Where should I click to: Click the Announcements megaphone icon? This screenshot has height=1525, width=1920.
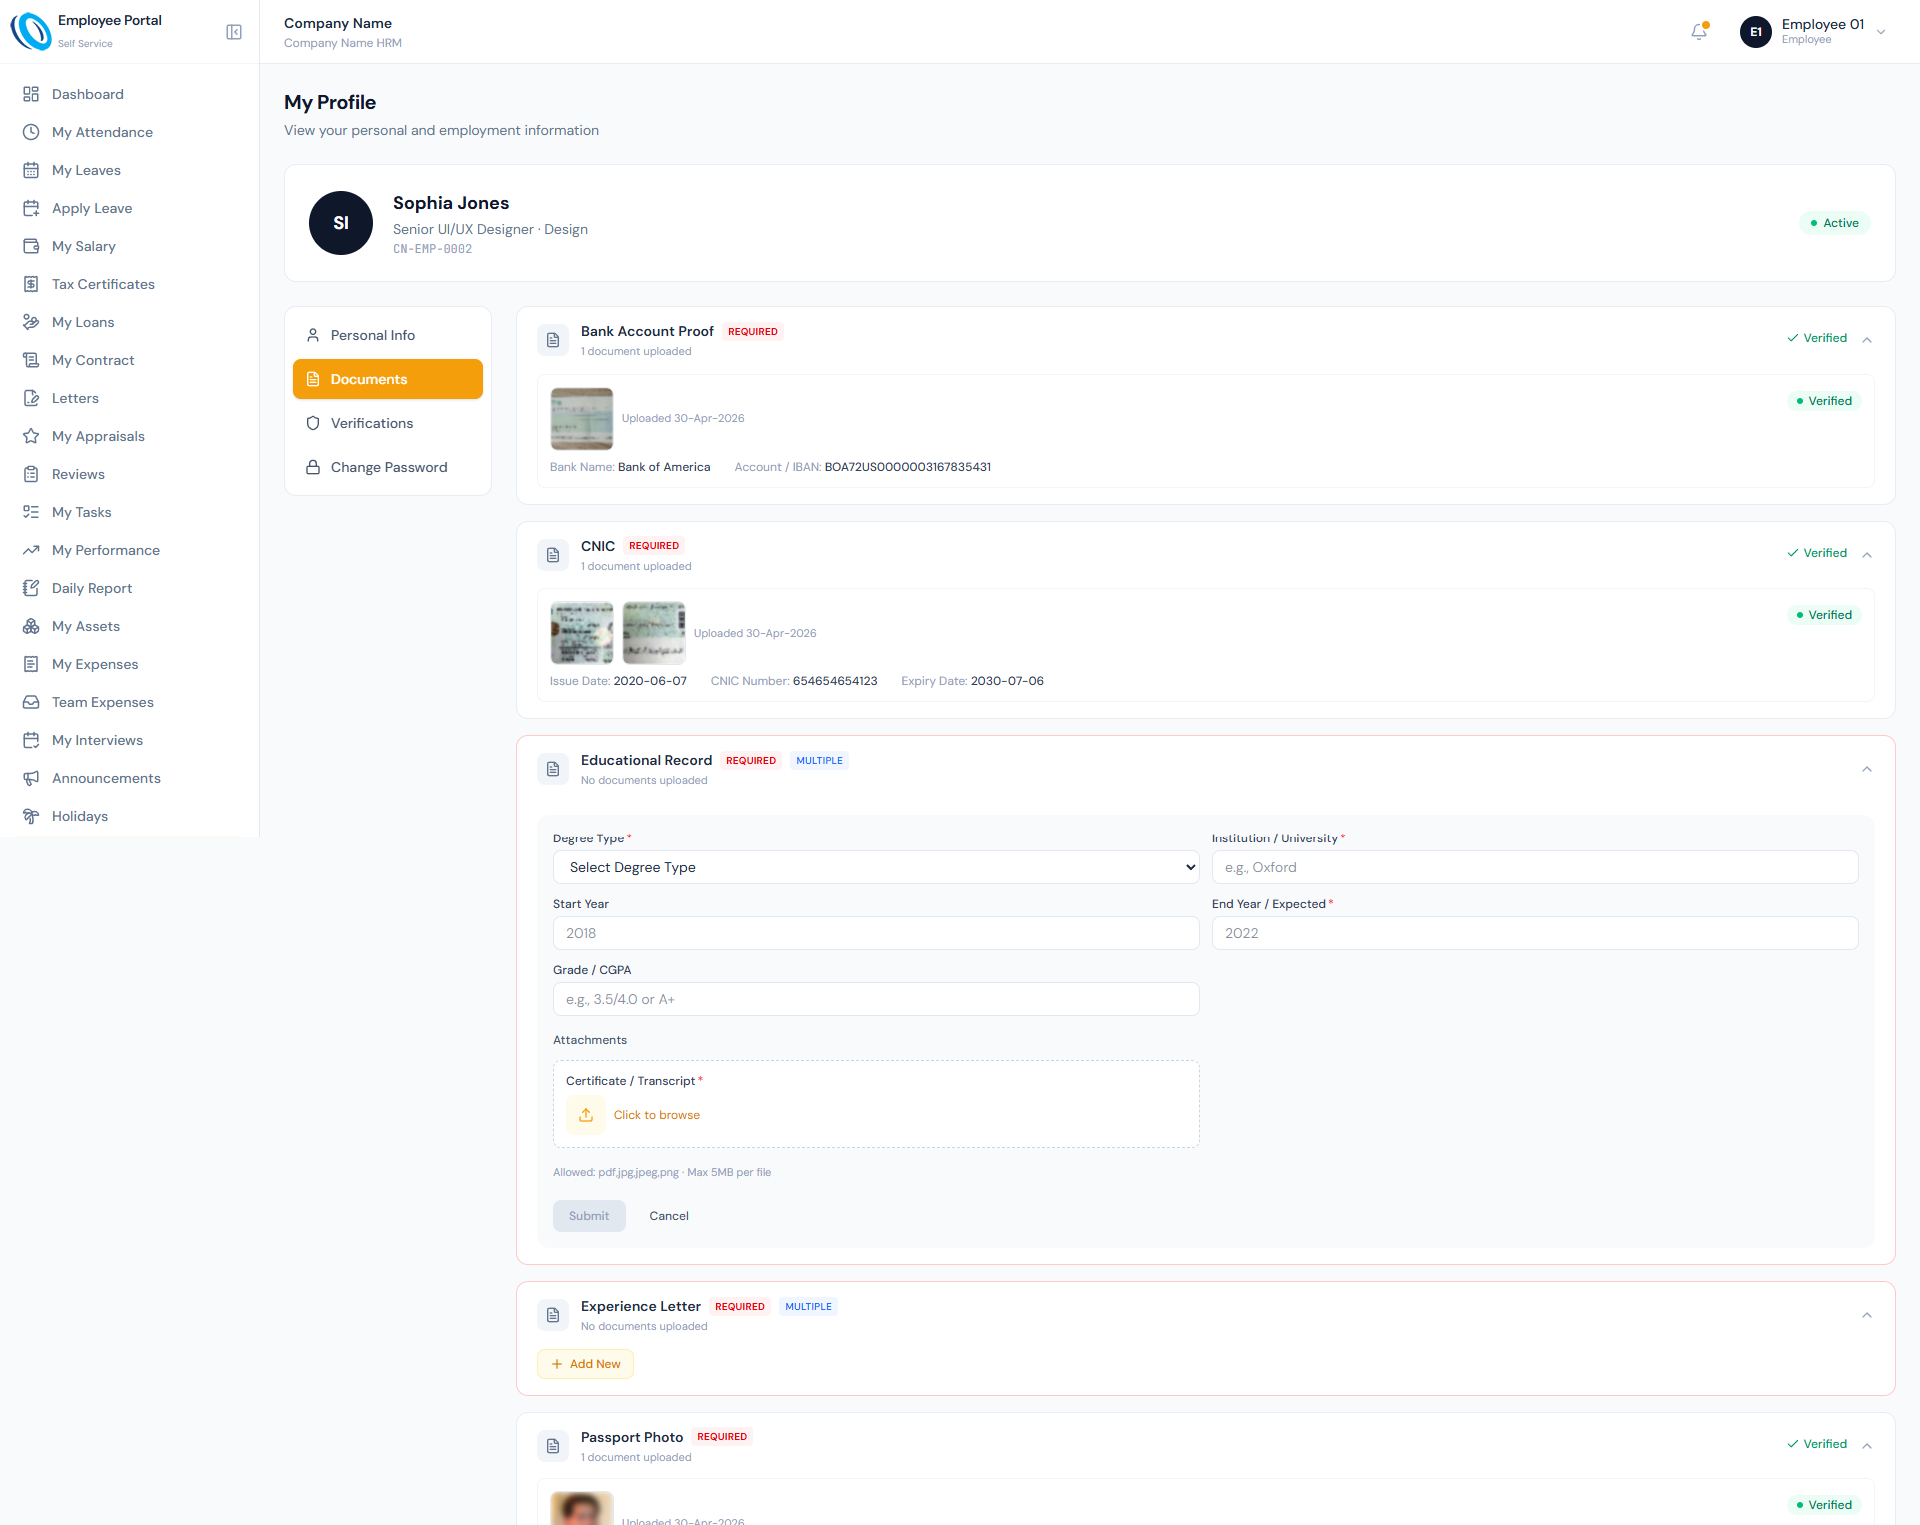(31, 778)
